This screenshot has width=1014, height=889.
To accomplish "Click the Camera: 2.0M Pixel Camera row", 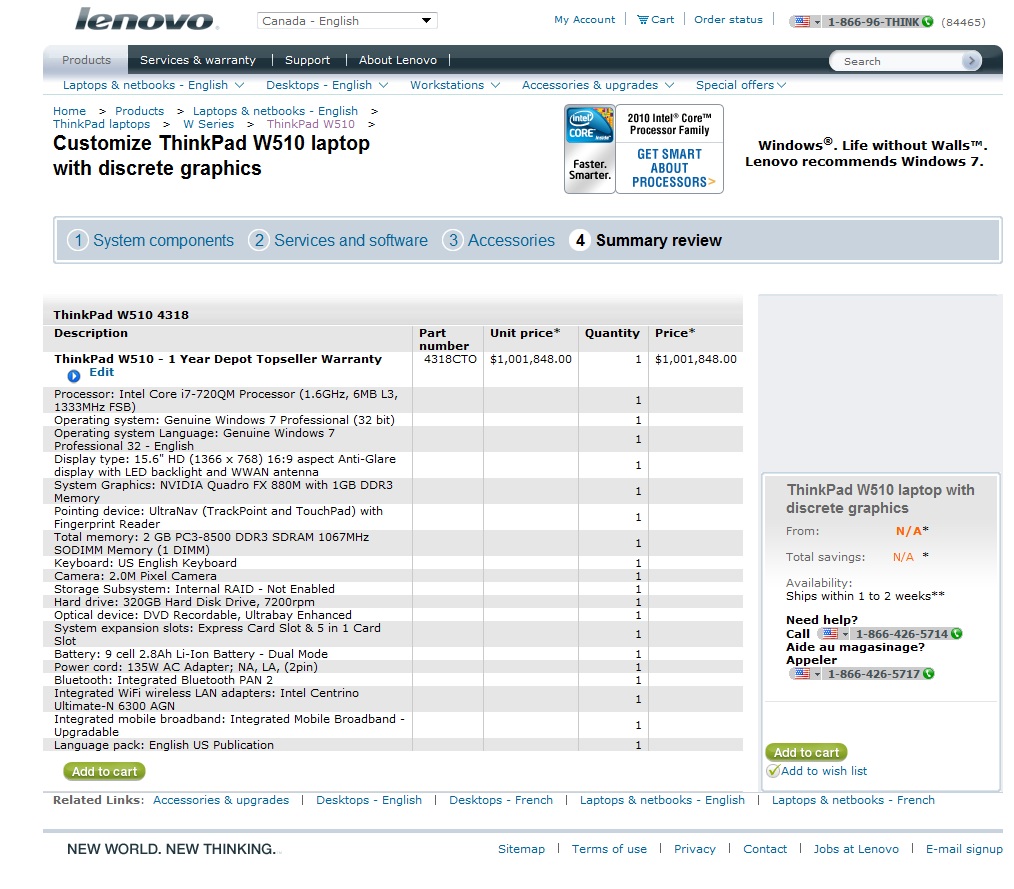I will [393, 576].
